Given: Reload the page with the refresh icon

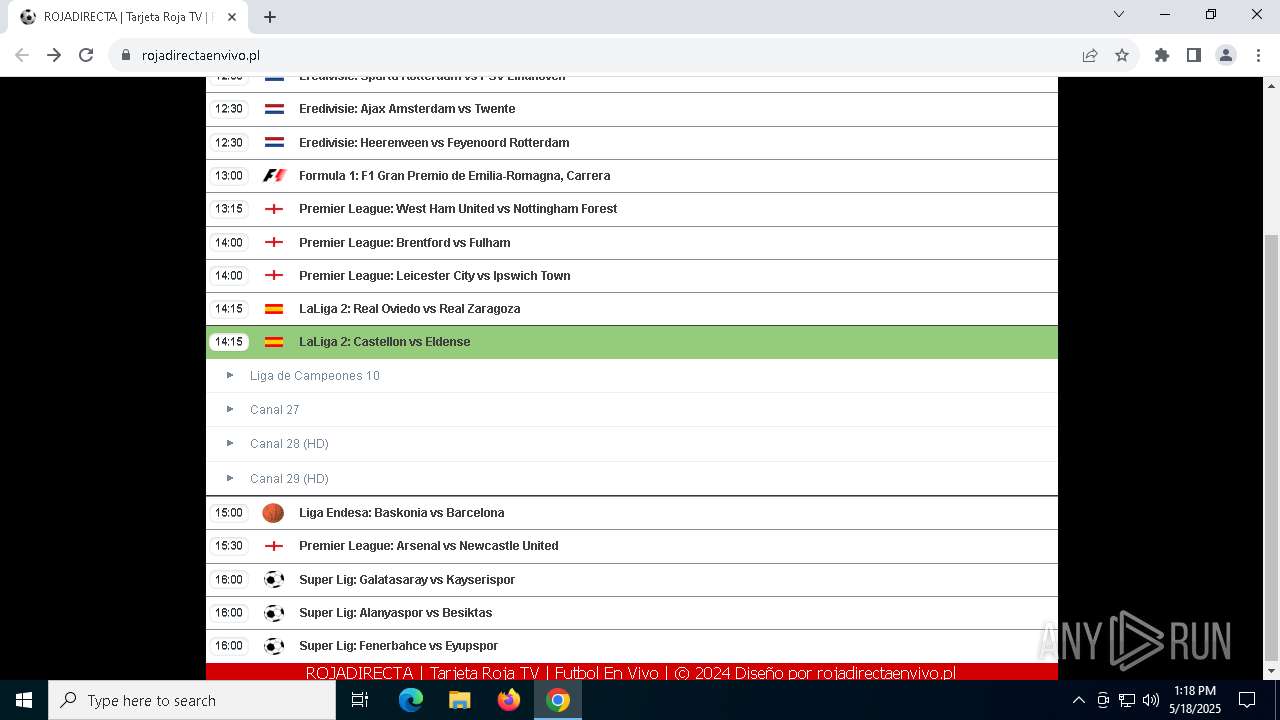Looking at the screenshot, I should (x=86, y=55).
